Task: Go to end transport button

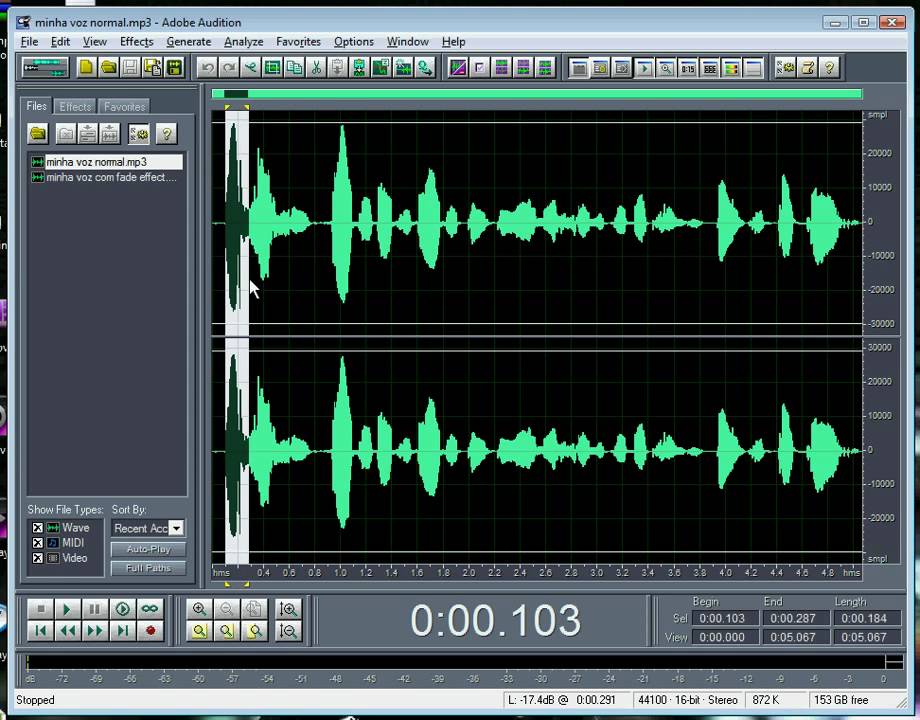Action: (x=122, y=631)
